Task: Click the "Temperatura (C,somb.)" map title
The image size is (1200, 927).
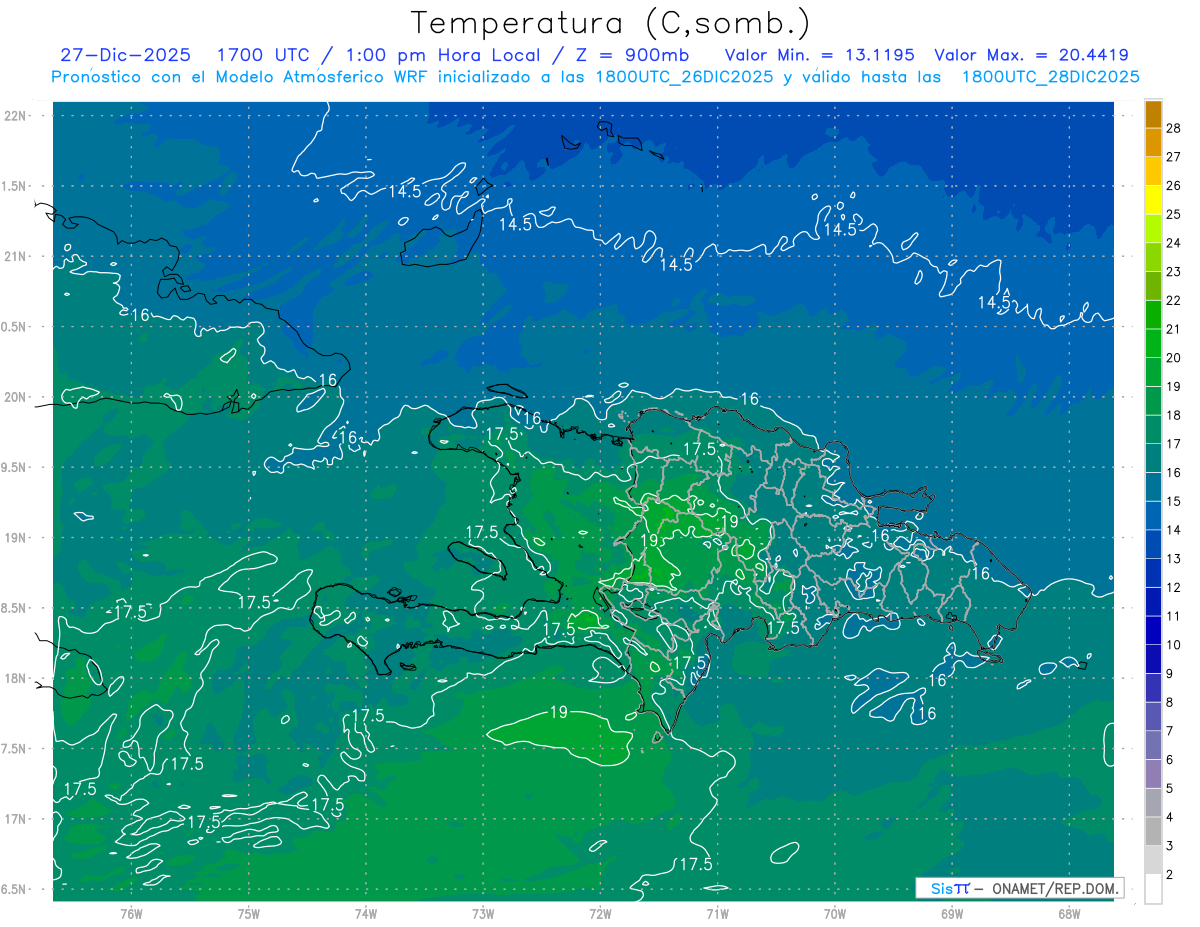Action: (610, 23)
